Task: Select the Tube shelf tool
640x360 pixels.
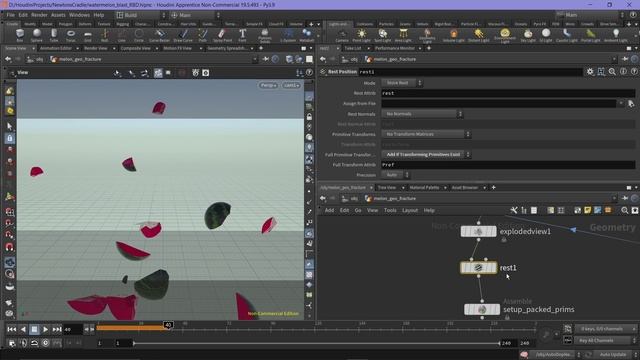Action: 53,35
